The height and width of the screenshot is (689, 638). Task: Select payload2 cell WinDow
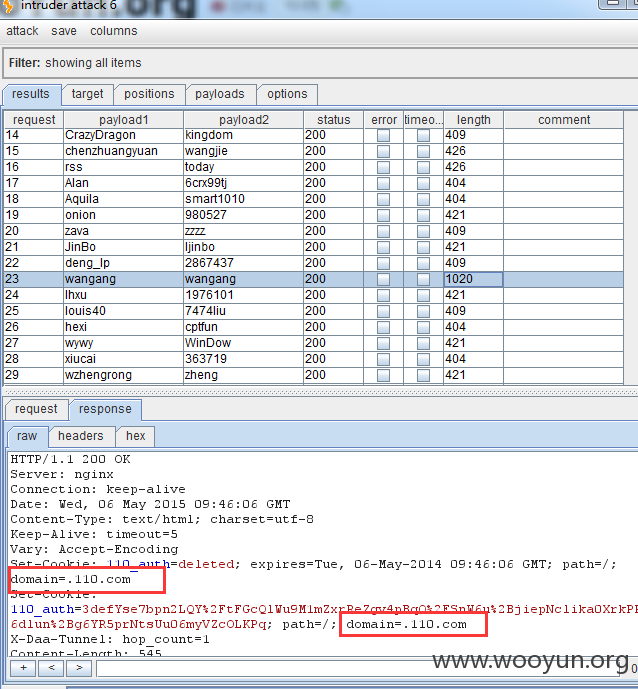click(243, 343)
